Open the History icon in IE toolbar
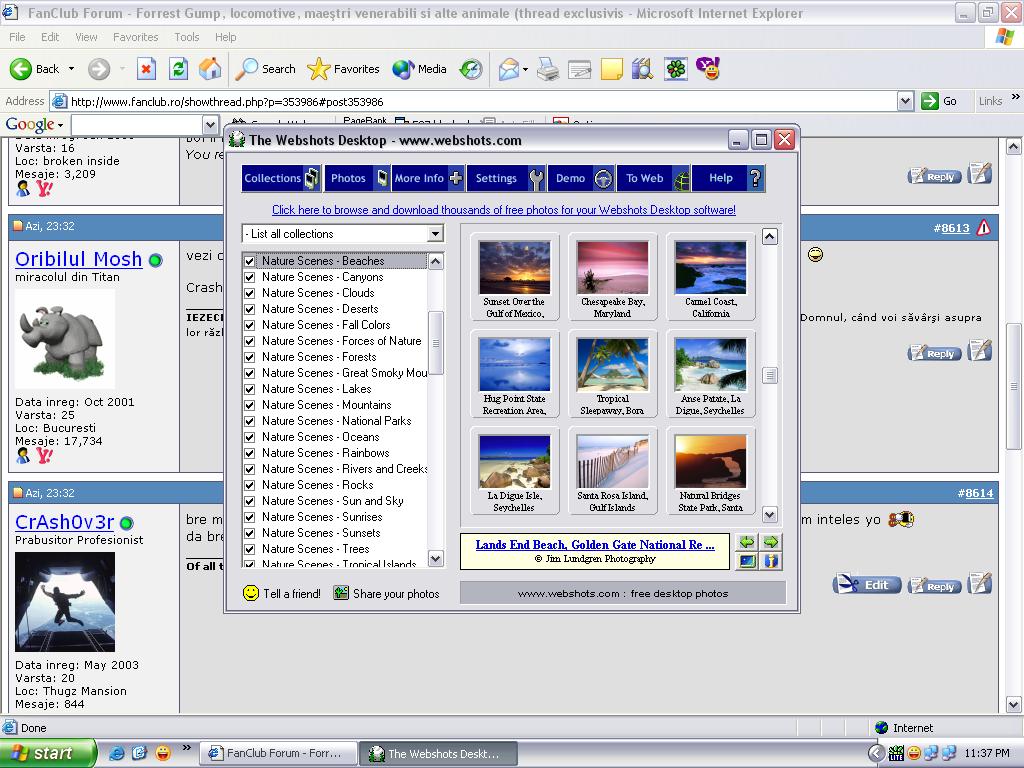The width and height of the screenshot is (1024, 768). point(471,69)
